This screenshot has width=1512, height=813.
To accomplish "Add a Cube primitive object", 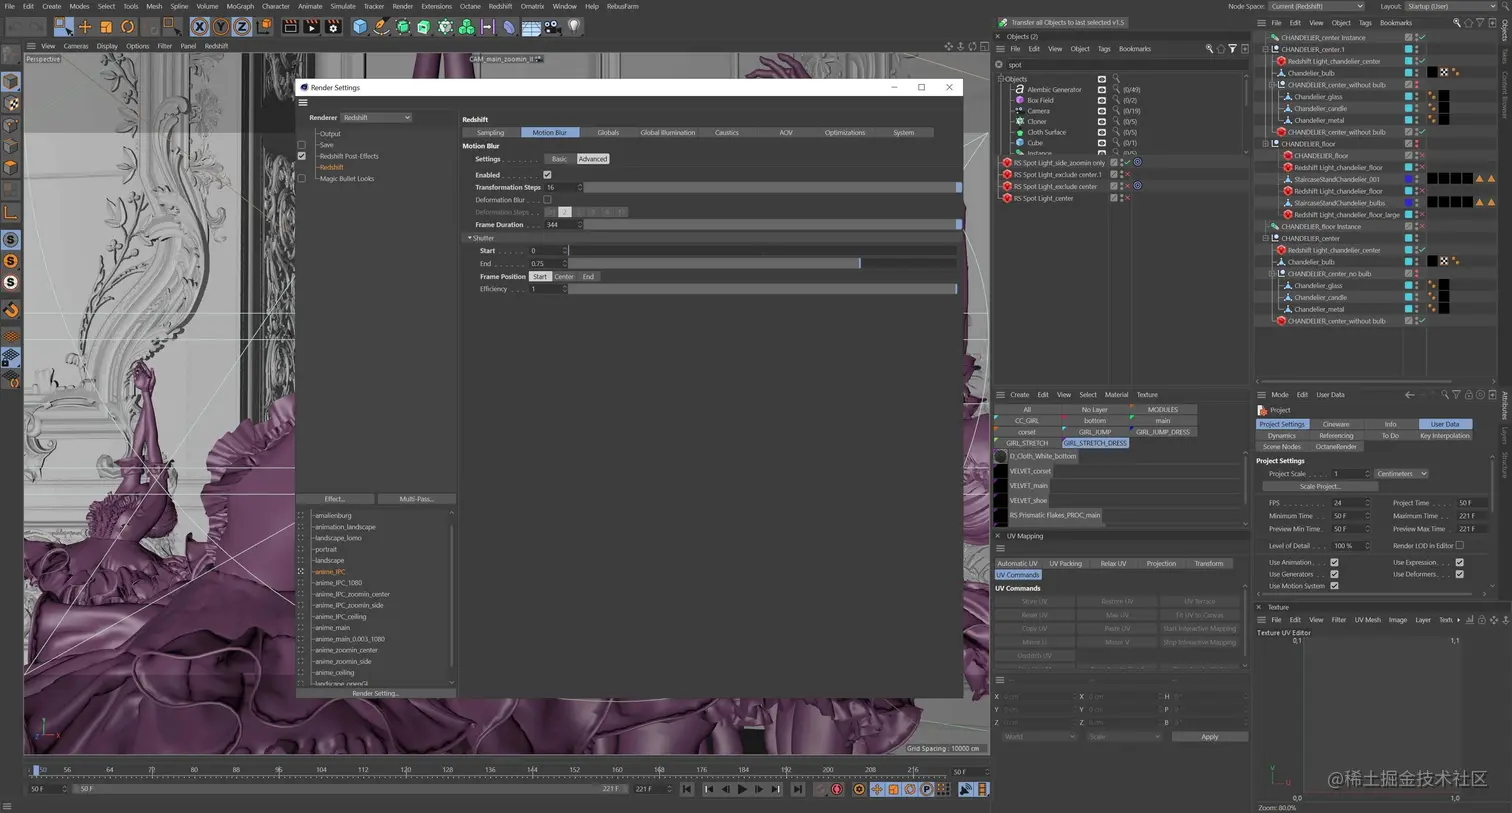I will [360, 27].
